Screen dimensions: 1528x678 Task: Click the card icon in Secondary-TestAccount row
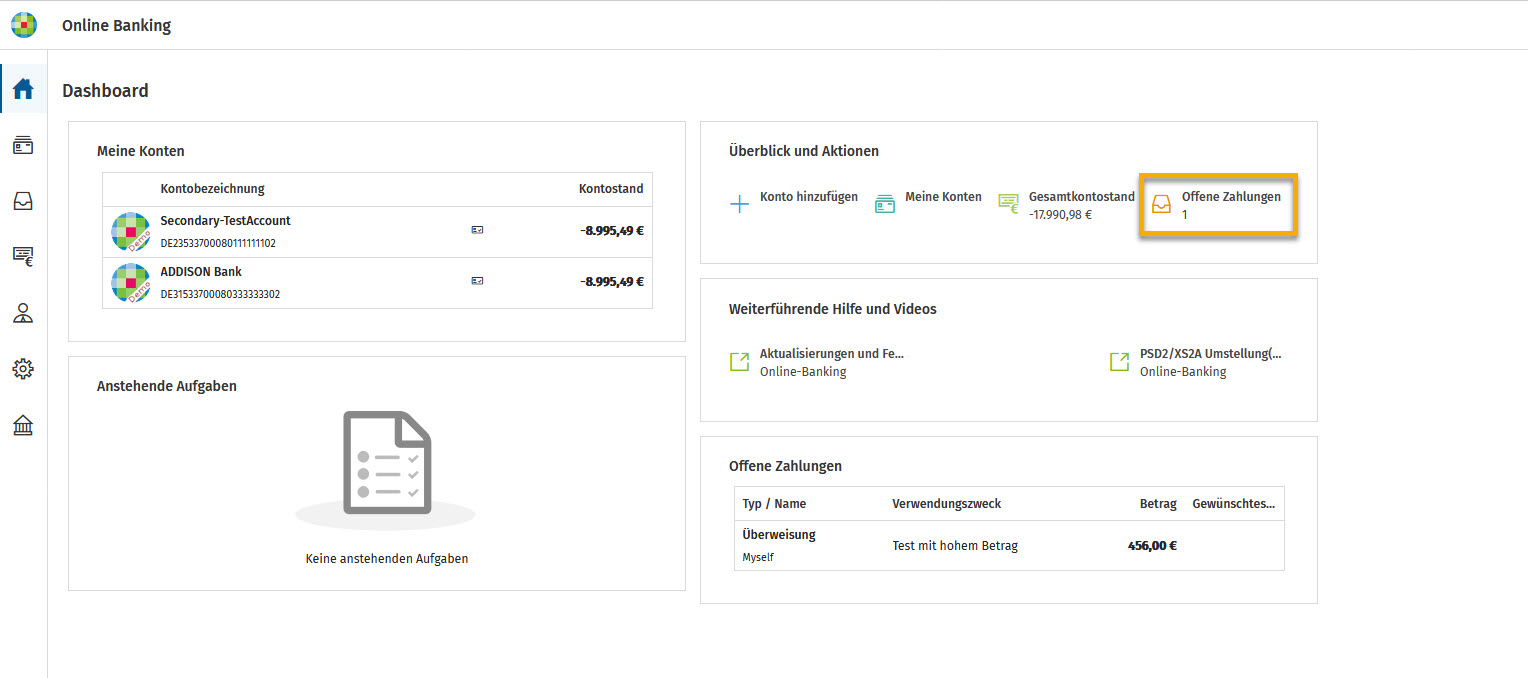(477, 230)
